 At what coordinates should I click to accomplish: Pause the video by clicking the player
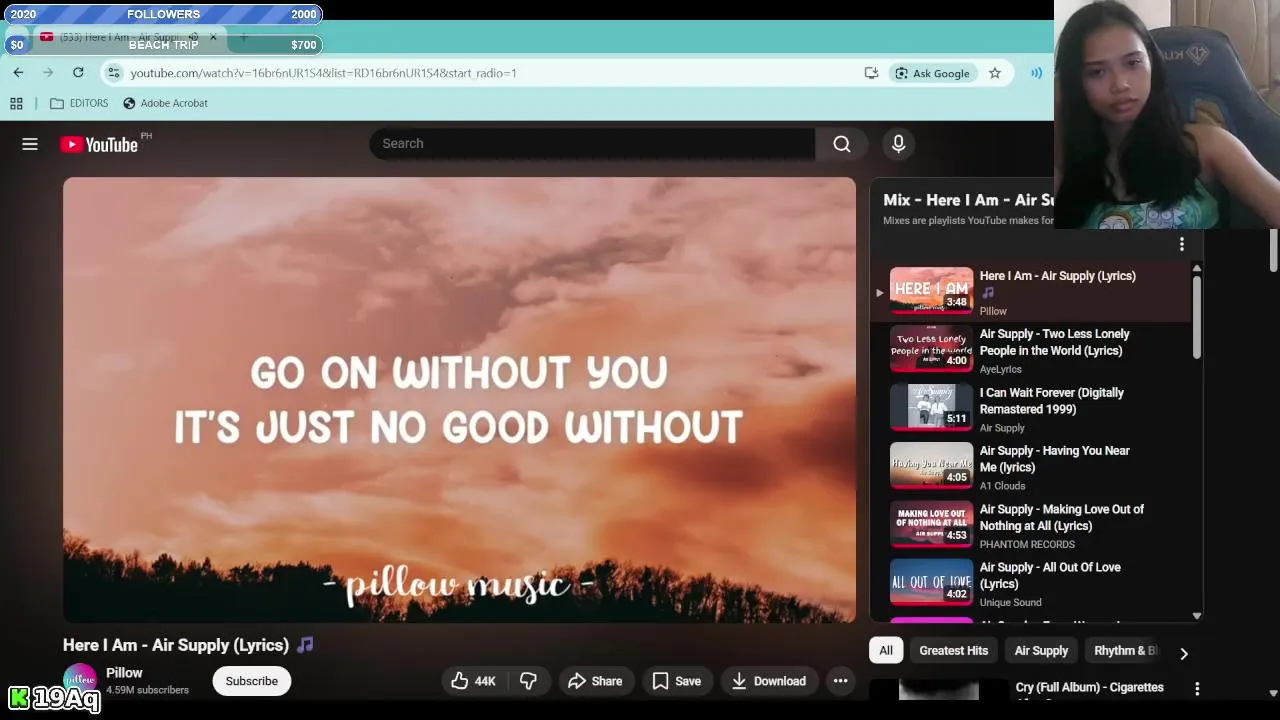459,400
